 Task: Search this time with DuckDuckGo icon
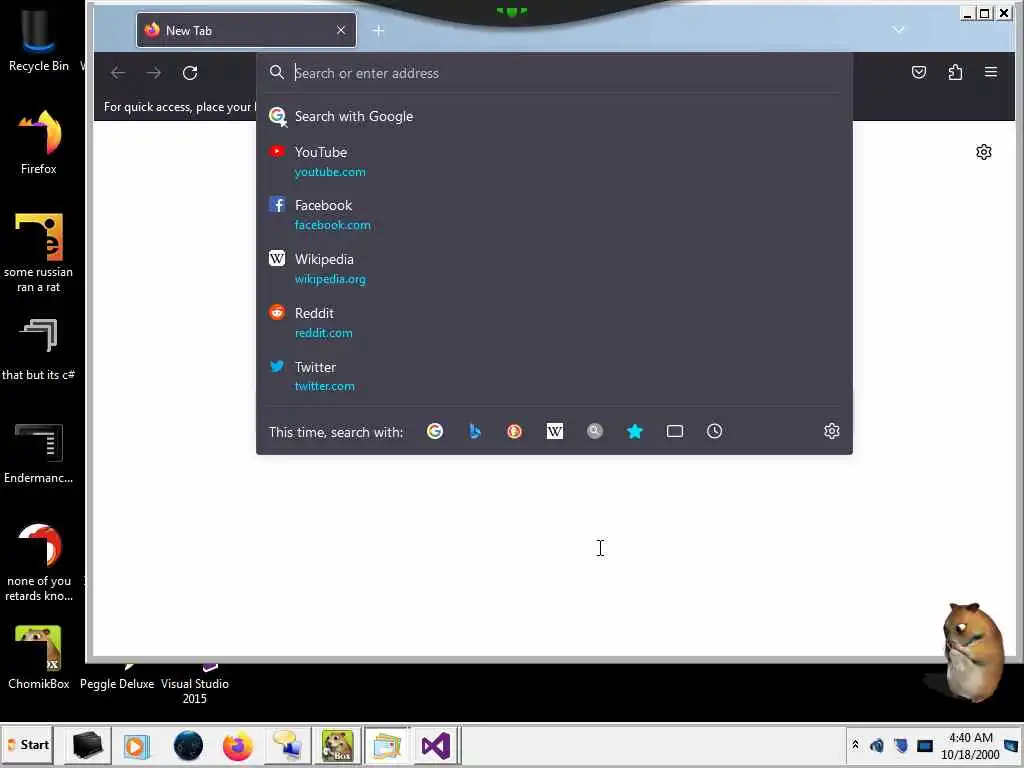(x=515, y=431)
